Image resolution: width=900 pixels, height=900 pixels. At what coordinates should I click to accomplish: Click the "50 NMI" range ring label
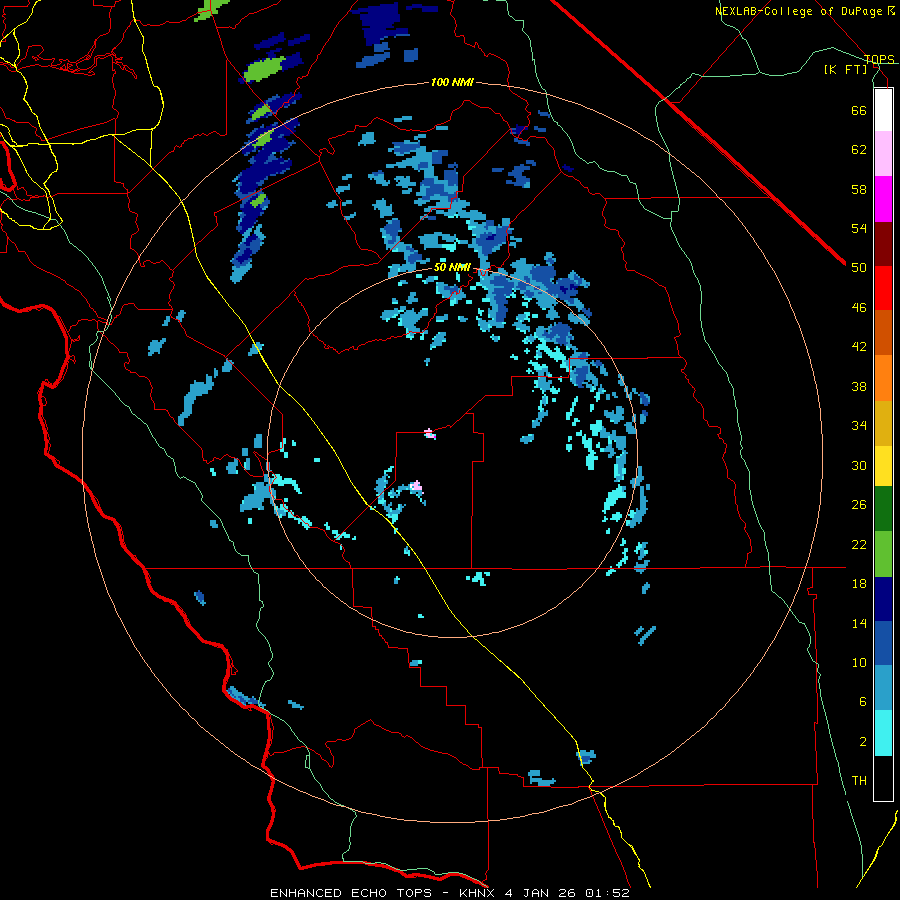pyautogui.click(x=452, y=267)
